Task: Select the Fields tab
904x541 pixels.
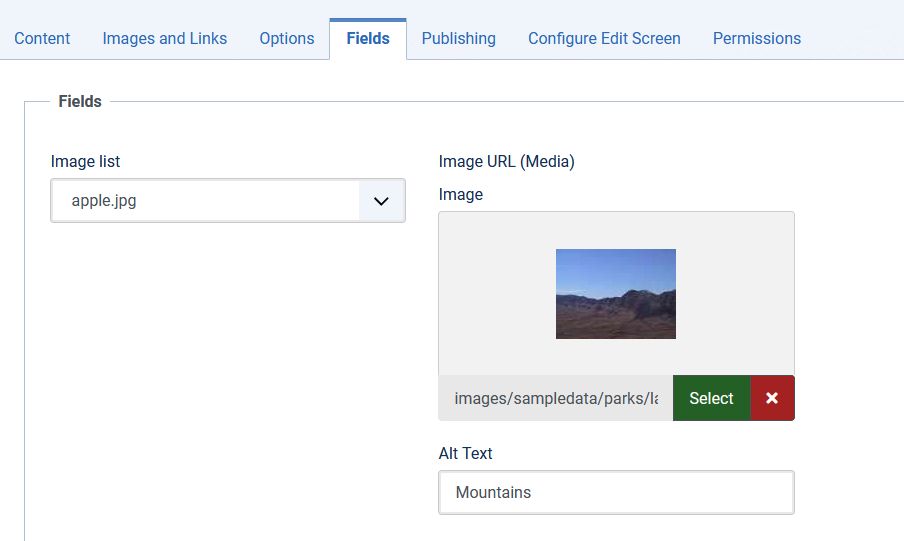Action: [368, 38]
